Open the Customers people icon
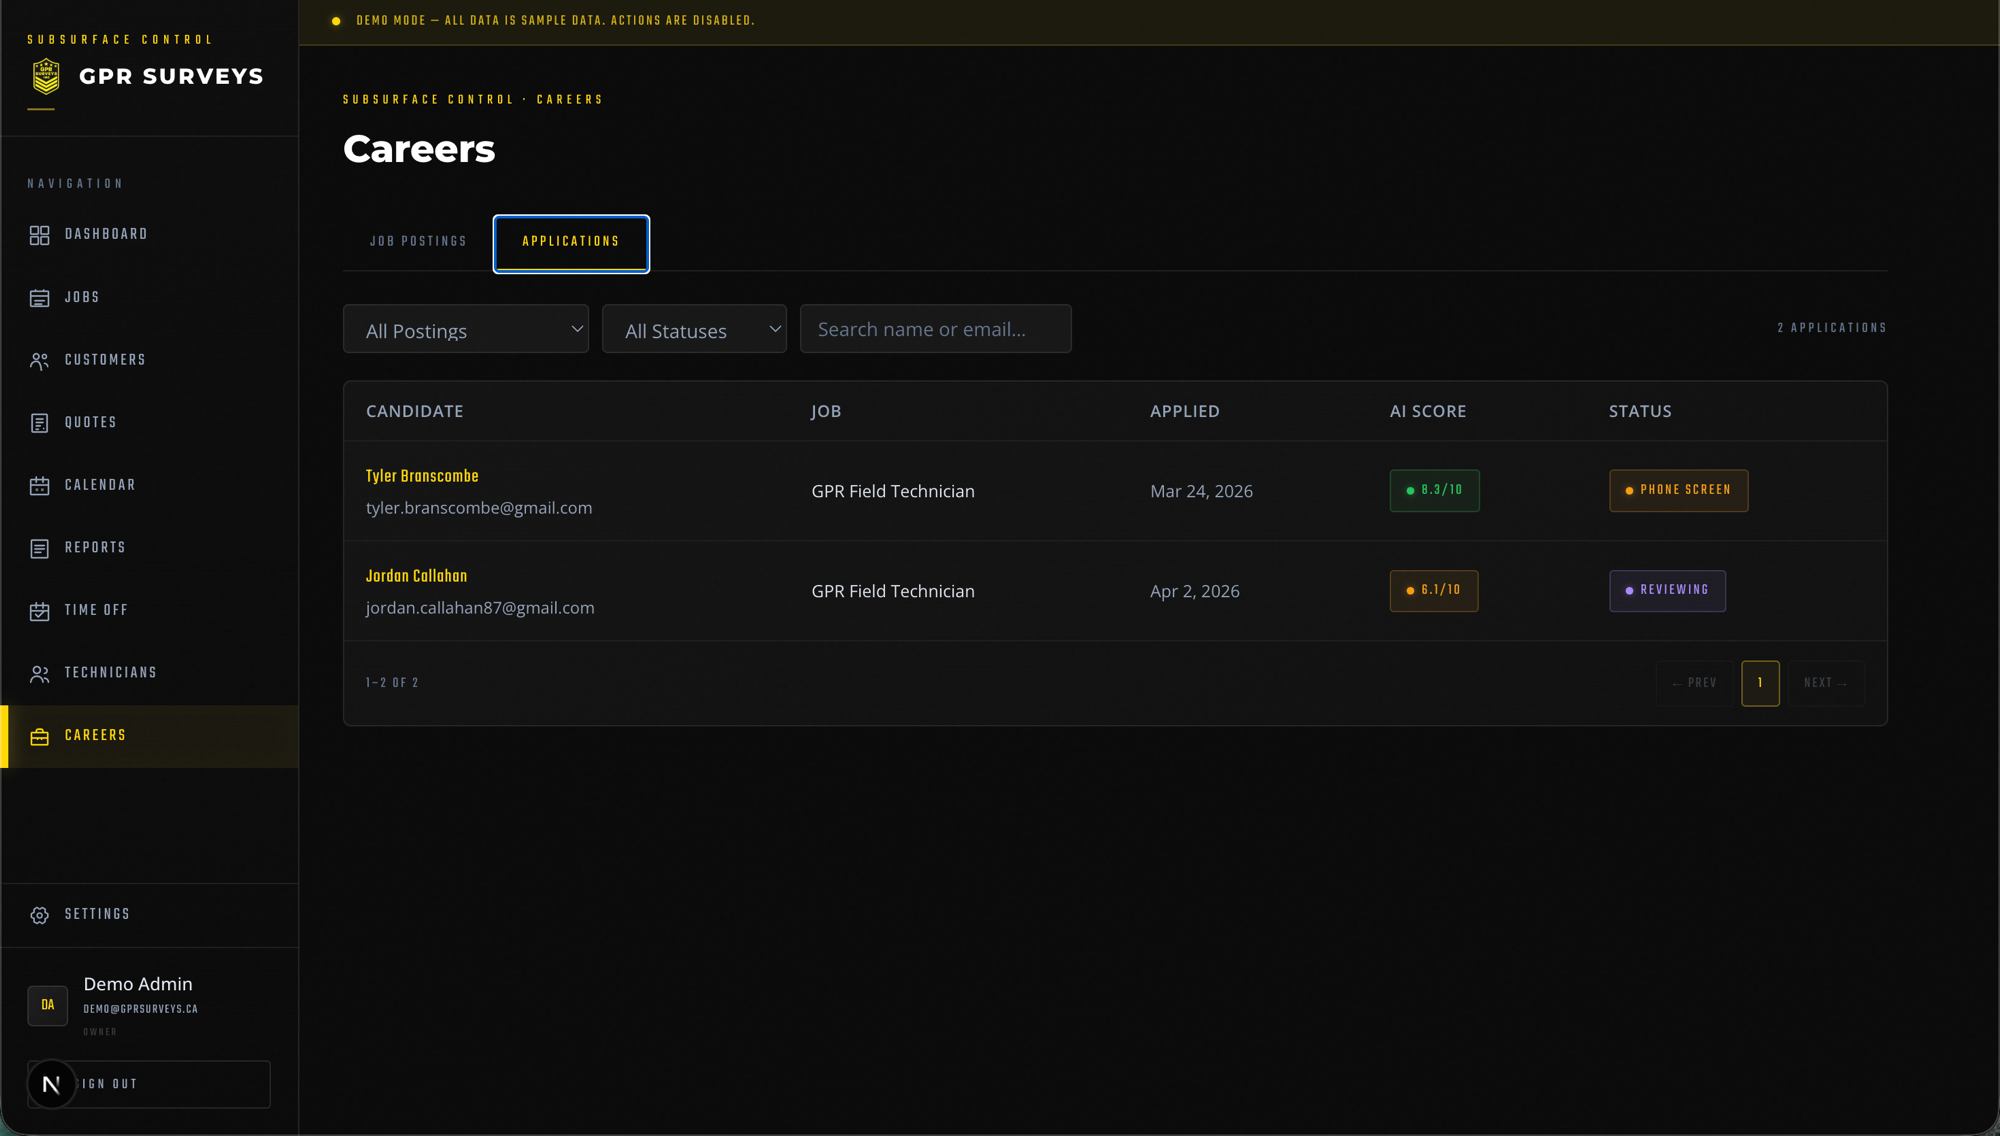This screenshot has width=2000, height=1136. [x=39, y=361]
